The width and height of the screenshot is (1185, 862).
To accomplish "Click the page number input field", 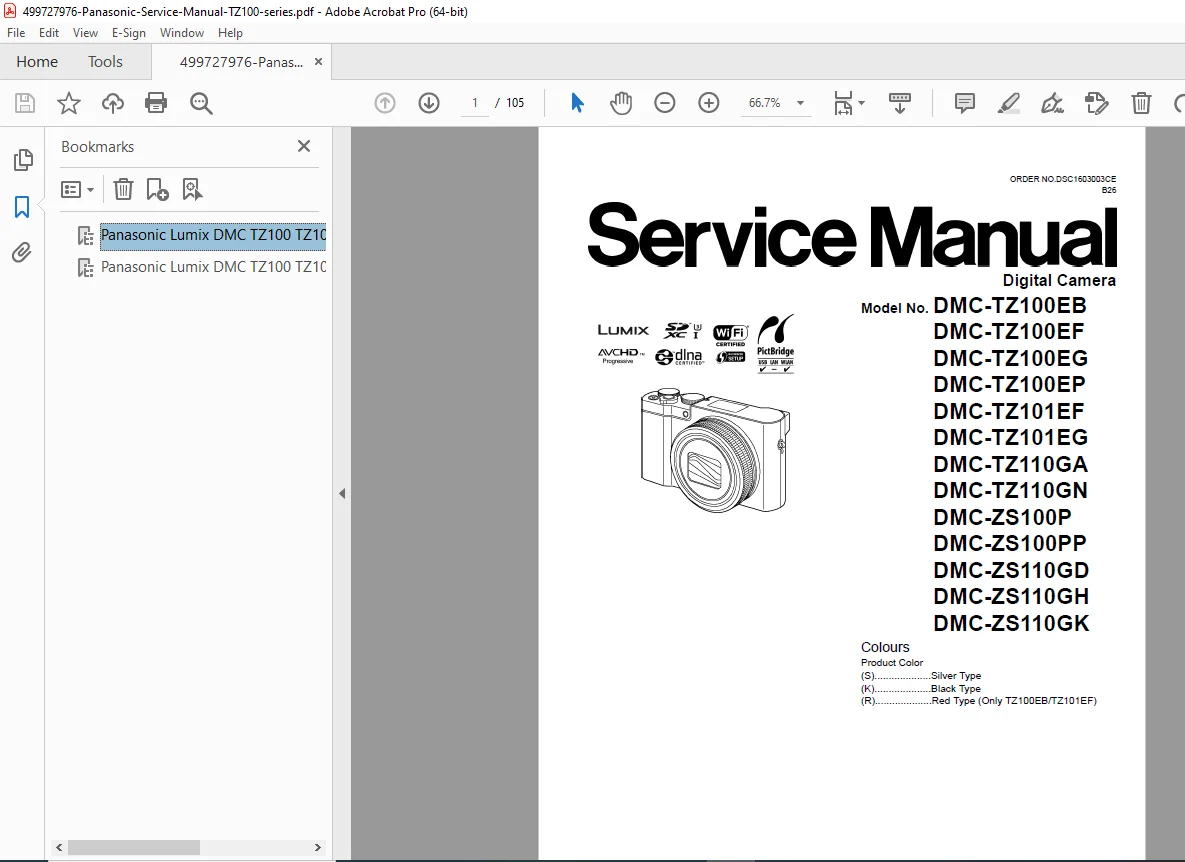I will click(x=475, y=103).
